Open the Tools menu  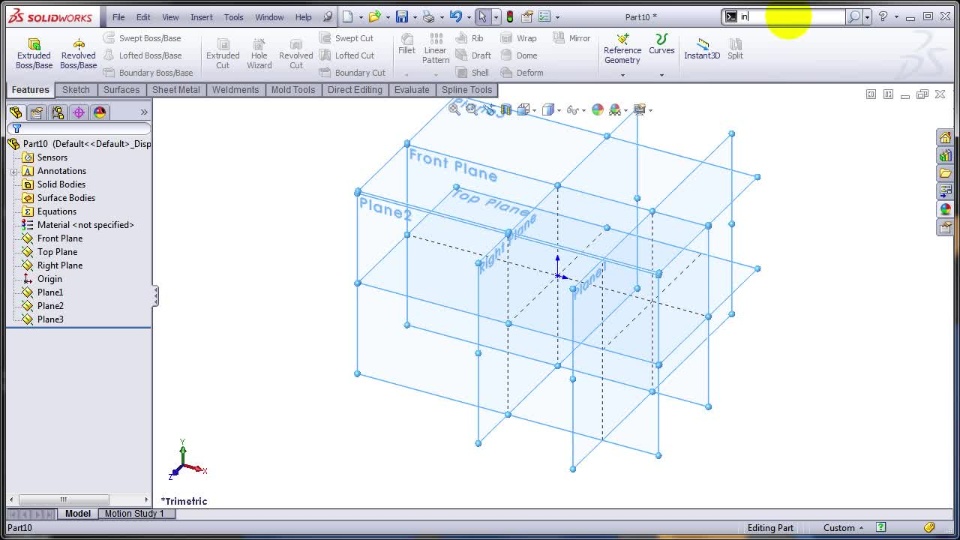point(233,17)
